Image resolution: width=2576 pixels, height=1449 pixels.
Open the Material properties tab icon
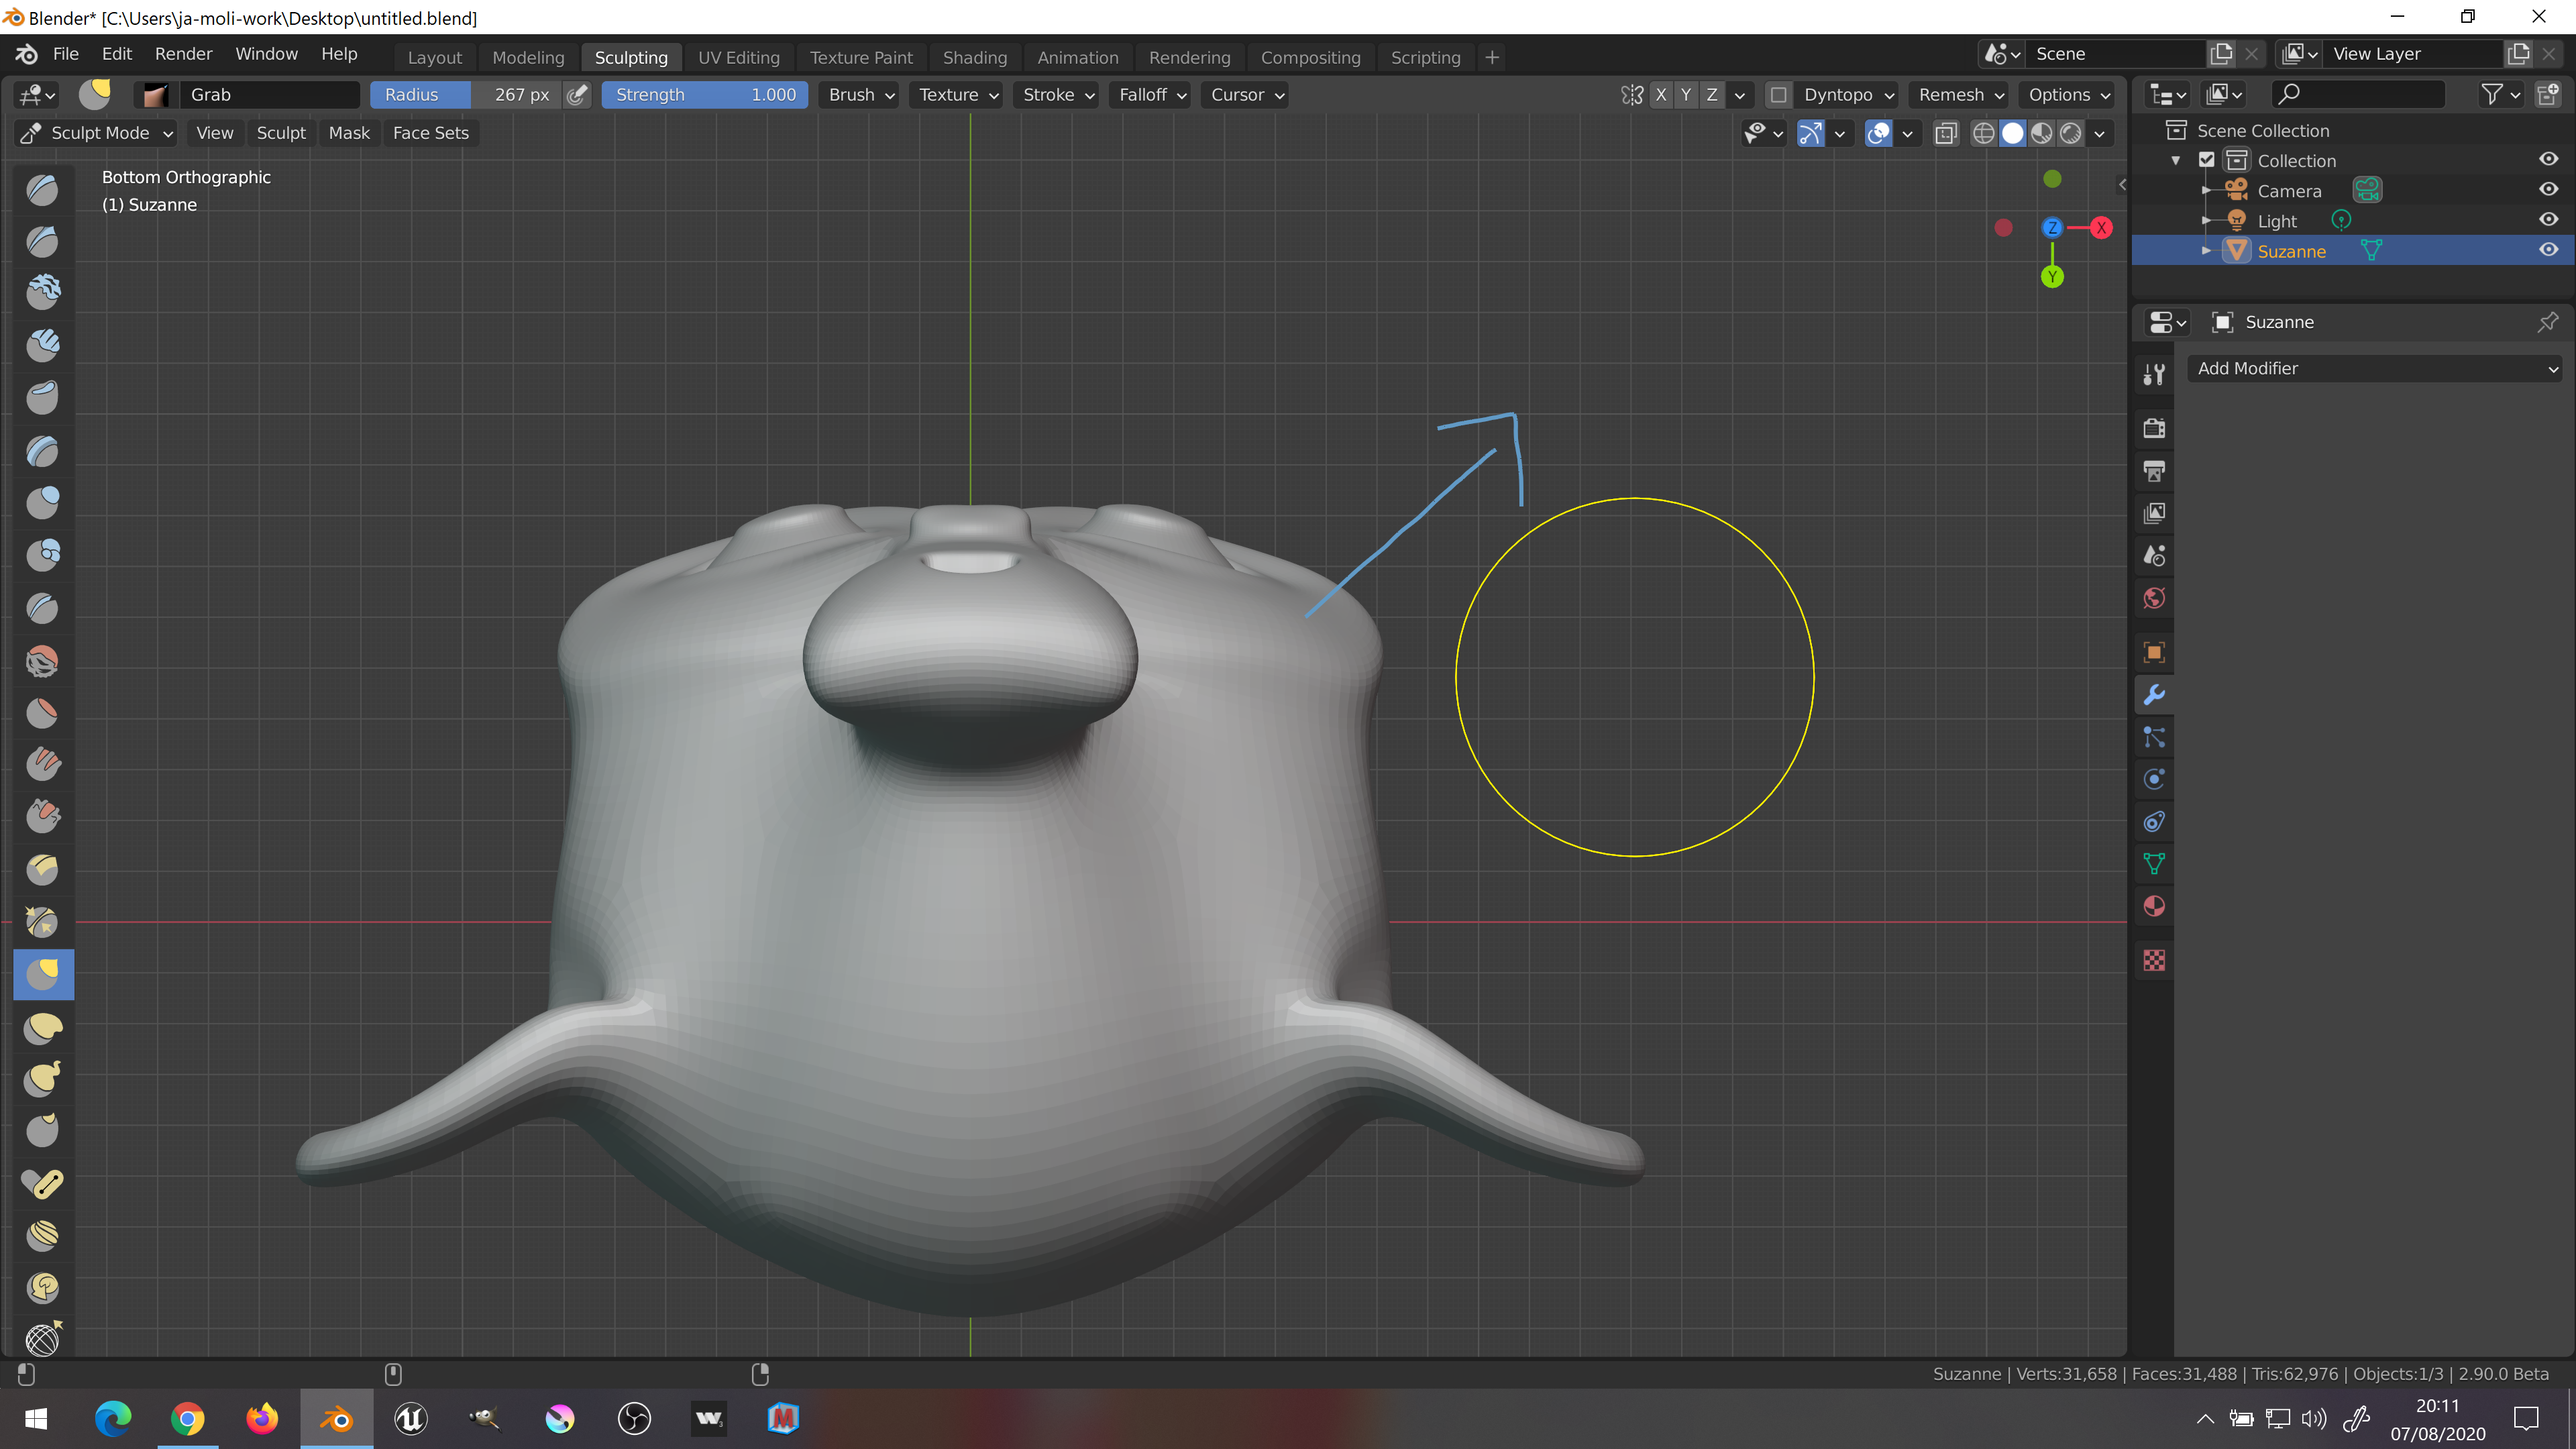pos(2154,906)
